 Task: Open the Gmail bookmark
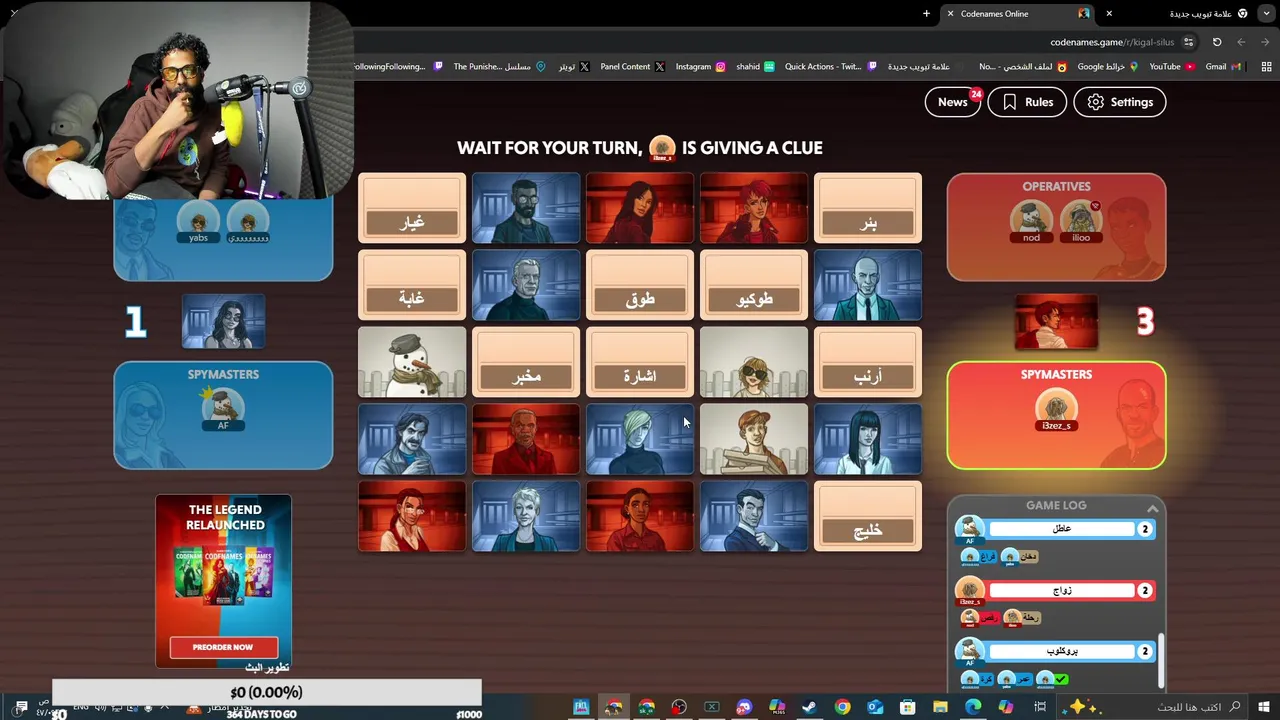(x=1222, y=67)
